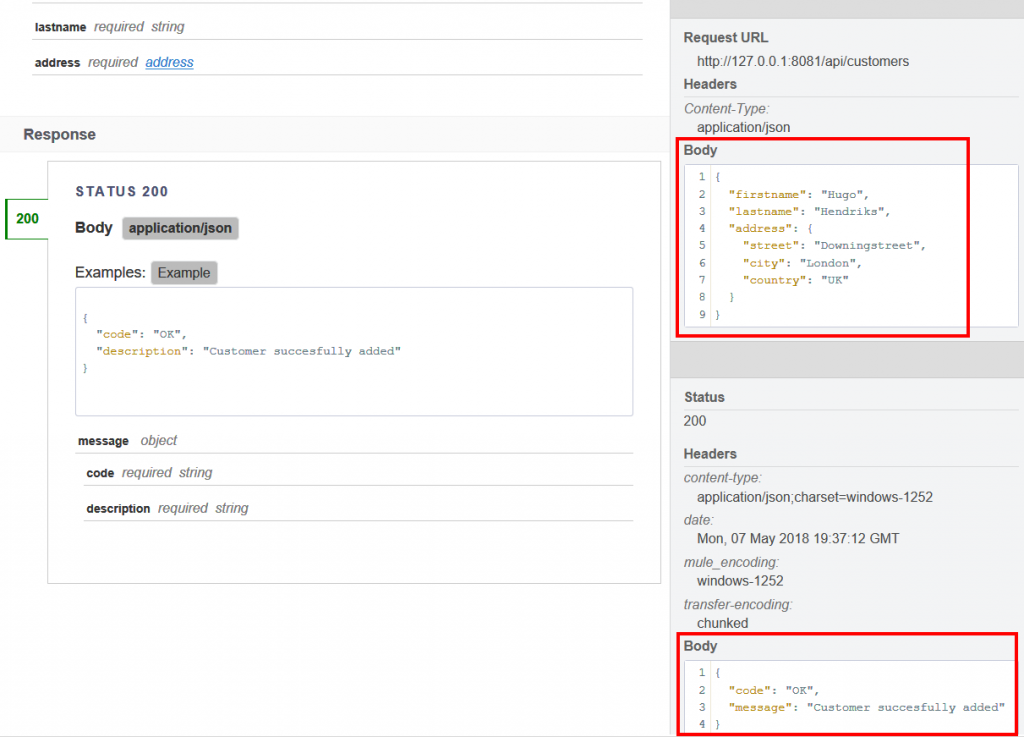Image resolution: width=1024 pixels, height=737 pixels.
Task: Click the code required string property
Action: click(149, 473)
